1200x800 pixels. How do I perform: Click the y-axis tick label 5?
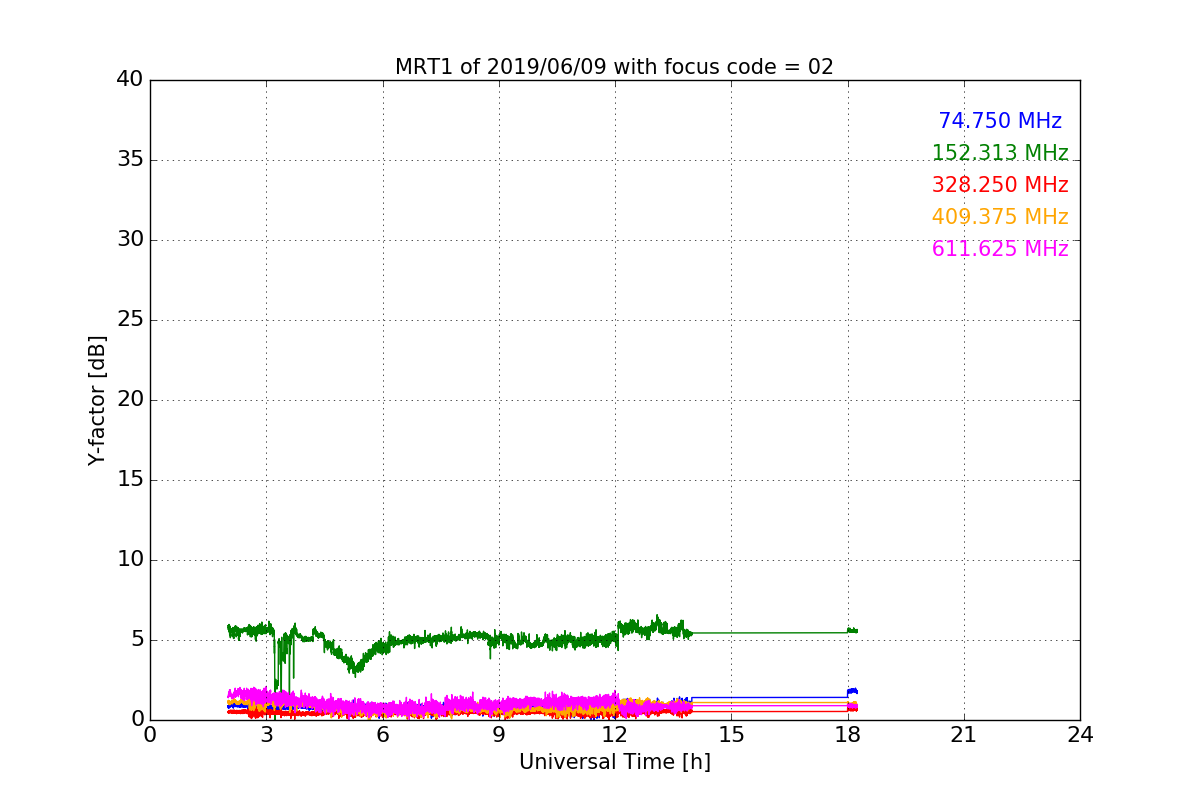coord(137,640)
